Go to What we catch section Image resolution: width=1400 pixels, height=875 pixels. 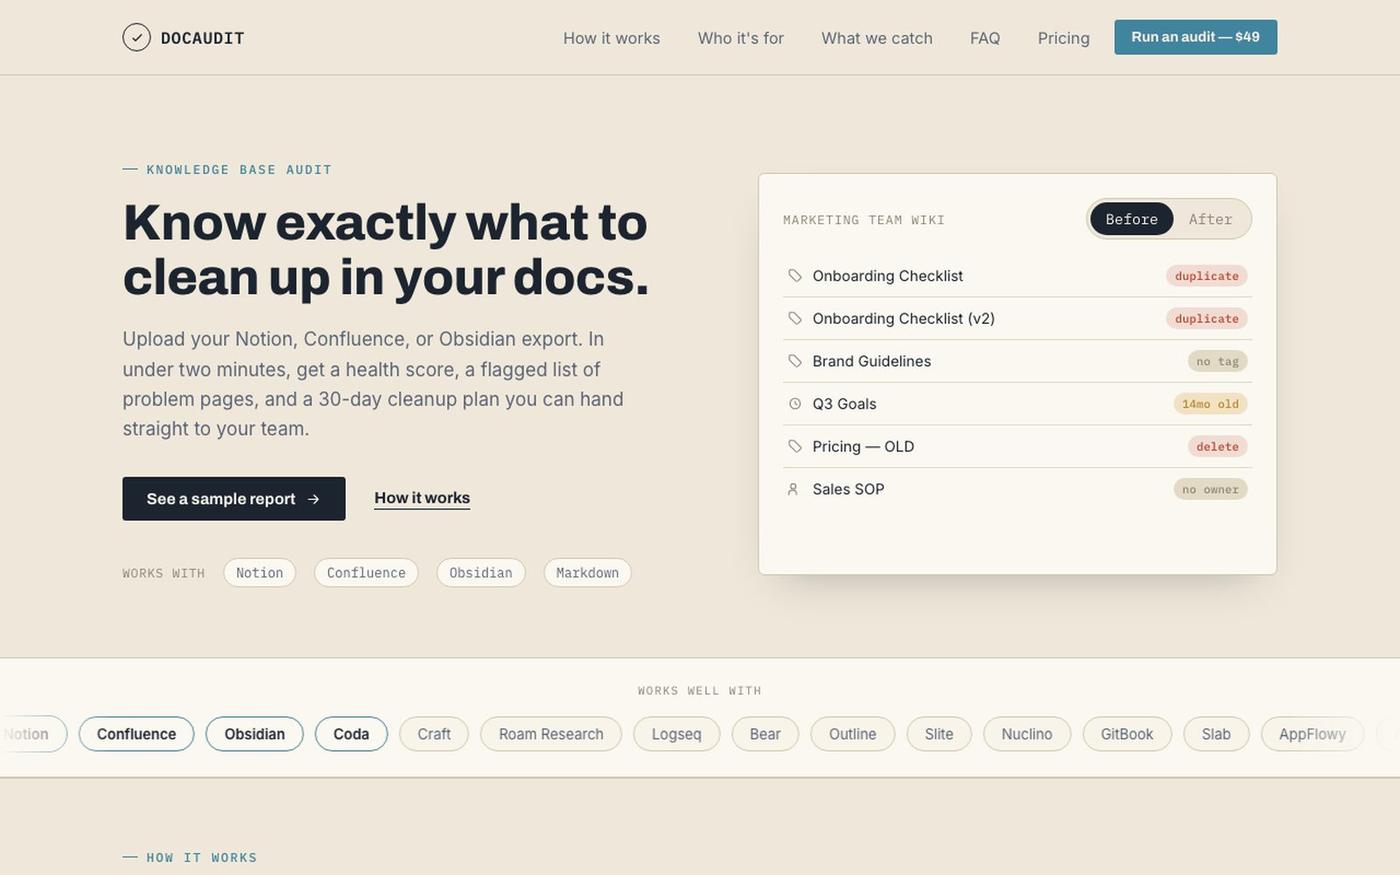pyautogui.click(x=877, y=38)
